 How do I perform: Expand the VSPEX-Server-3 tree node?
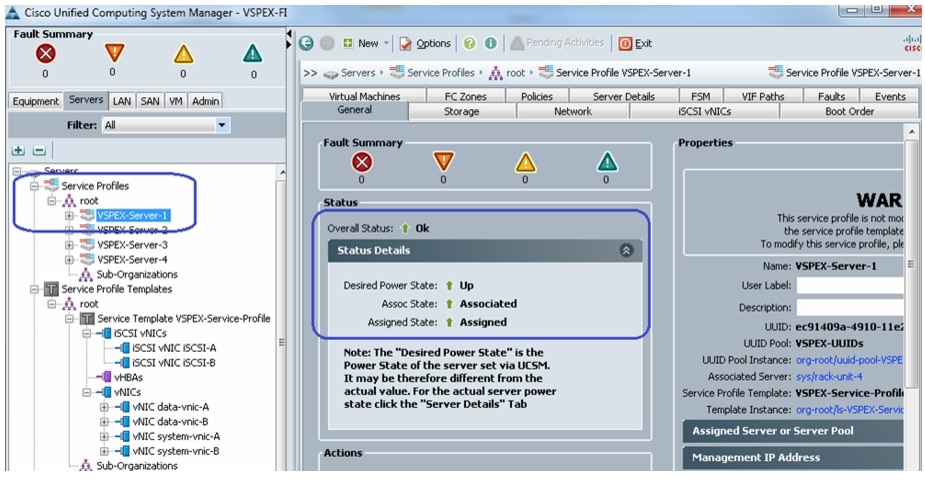coord(69,245)
